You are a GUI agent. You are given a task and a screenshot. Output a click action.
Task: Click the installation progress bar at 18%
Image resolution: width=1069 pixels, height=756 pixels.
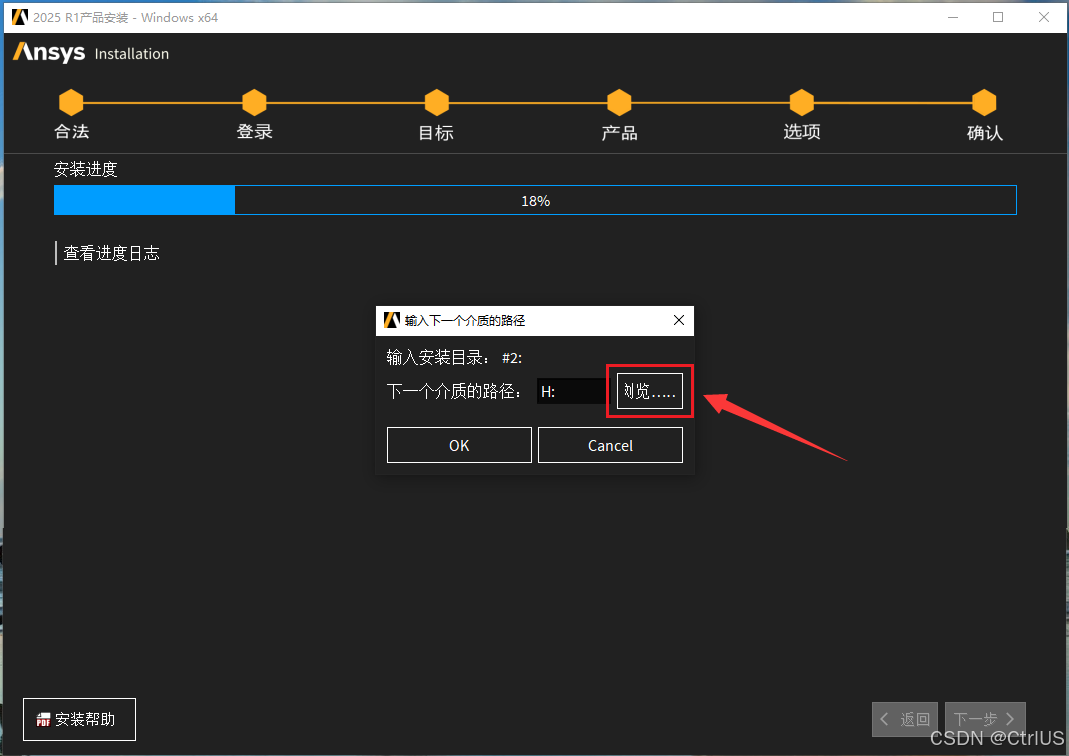coord(535,200)
